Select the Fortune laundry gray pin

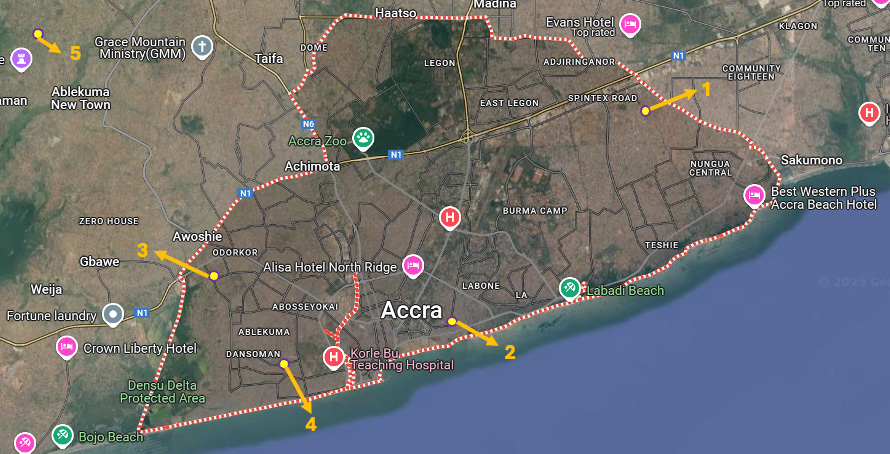click(x=113, y=314)
